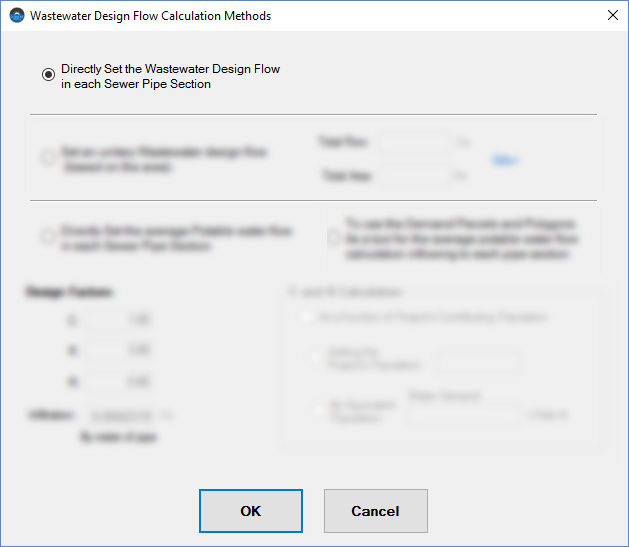The image size is (629, 547).
Task: Choose the average potable water flow radio option
Action: coord(48,237)
